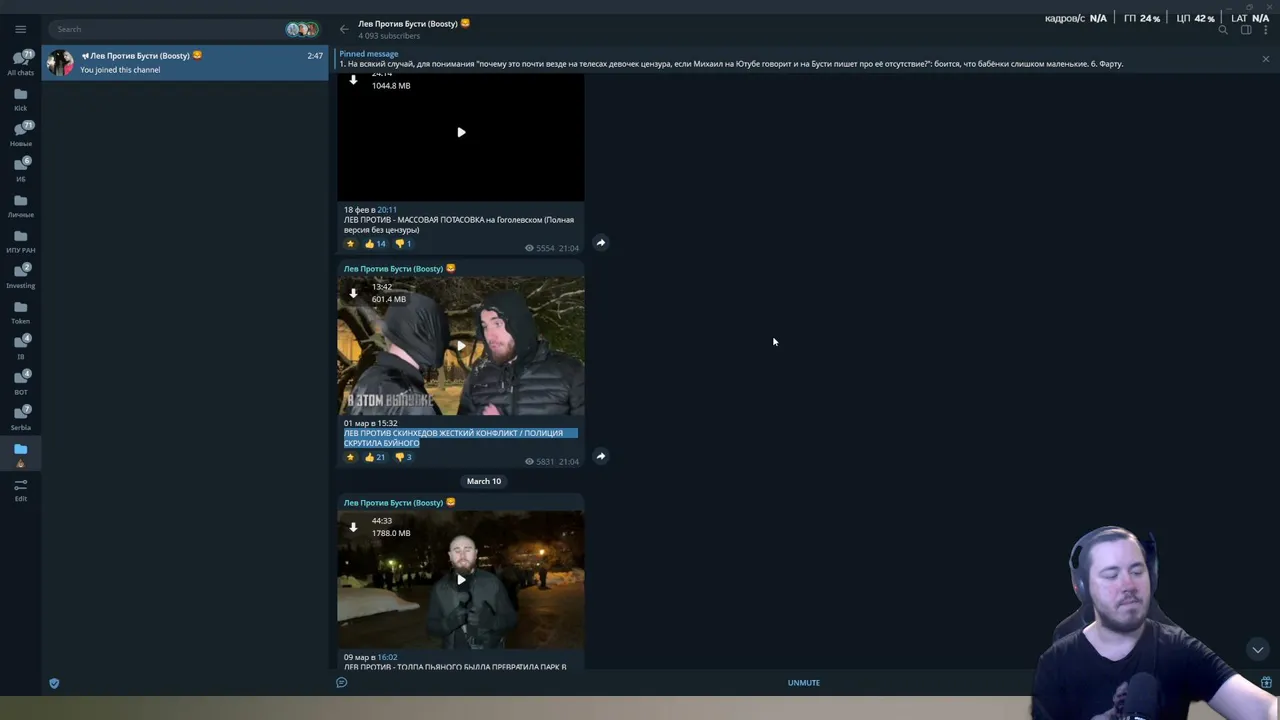
Task: Select the highlighted fire emoji folder
Action: (x=21, y=455)
